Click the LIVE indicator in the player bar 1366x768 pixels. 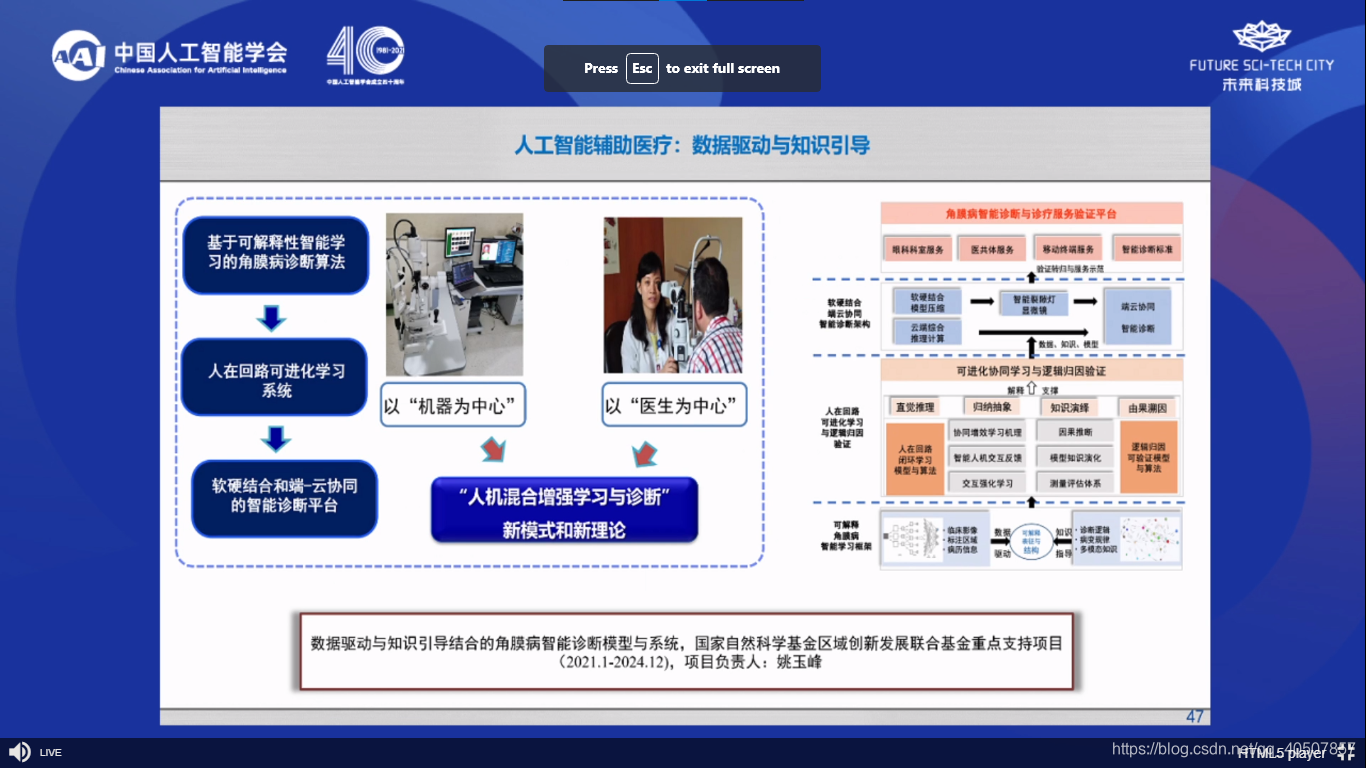click(50, 753)
